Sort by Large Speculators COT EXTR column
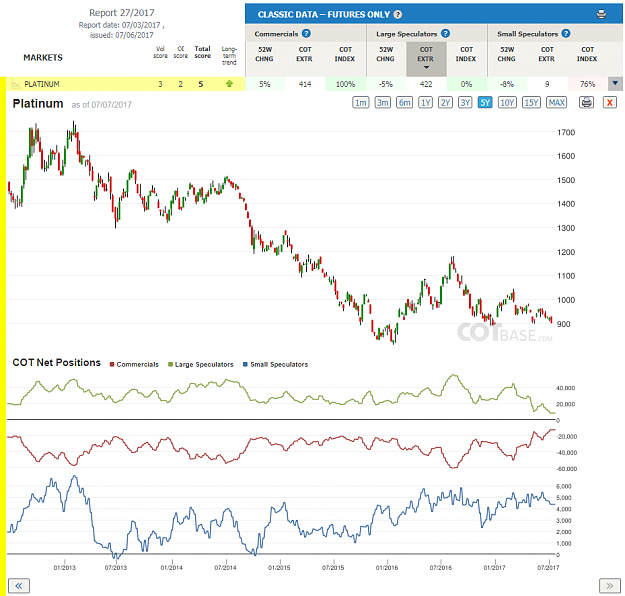 [x=426, y=59]
